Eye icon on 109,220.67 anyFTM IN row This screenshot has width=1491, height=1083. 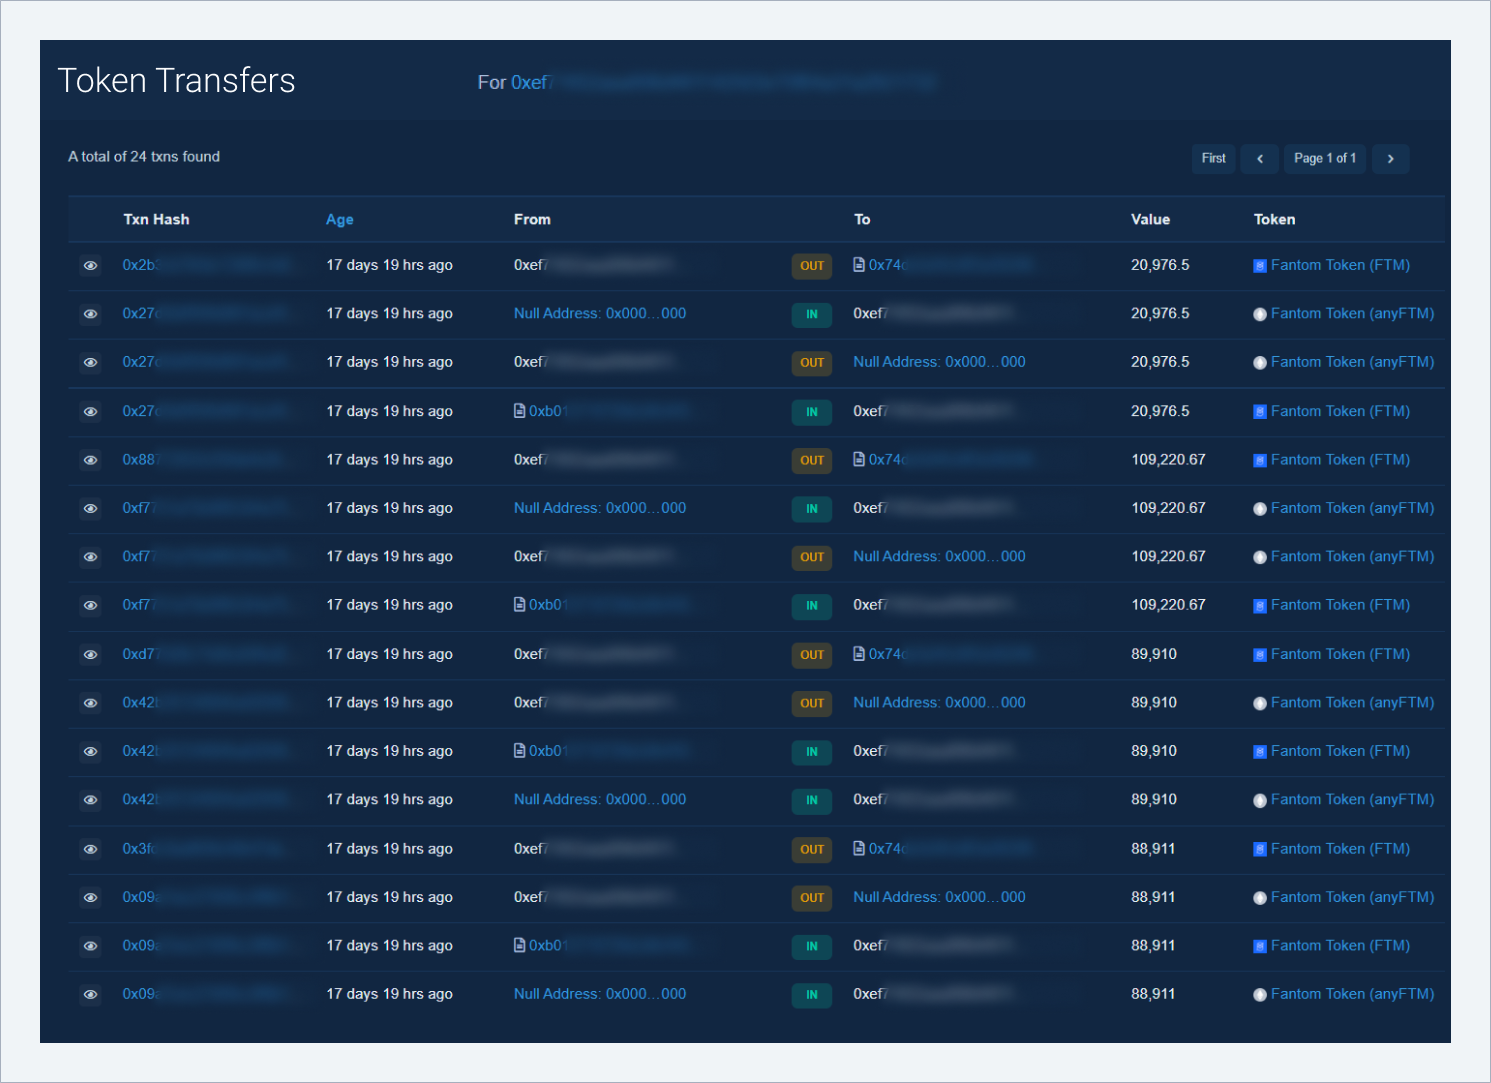(x=90, y=509)
